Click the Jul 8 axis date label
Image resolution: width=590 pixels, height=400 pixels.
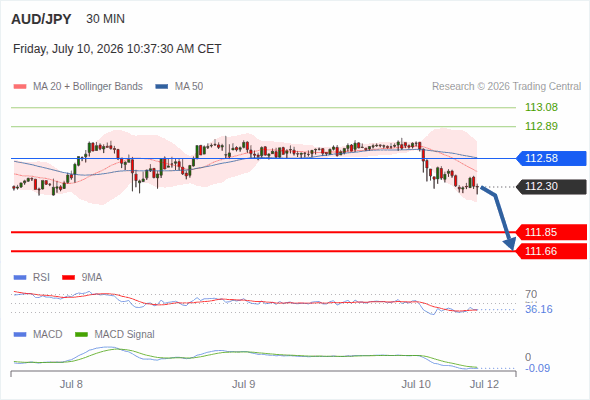[x=71, y=384]
